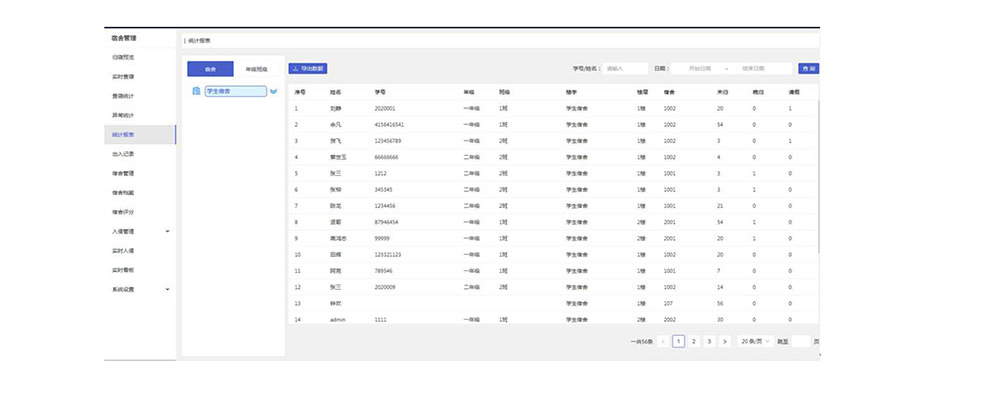Click the 一共56条 total count text

(642, 342)
